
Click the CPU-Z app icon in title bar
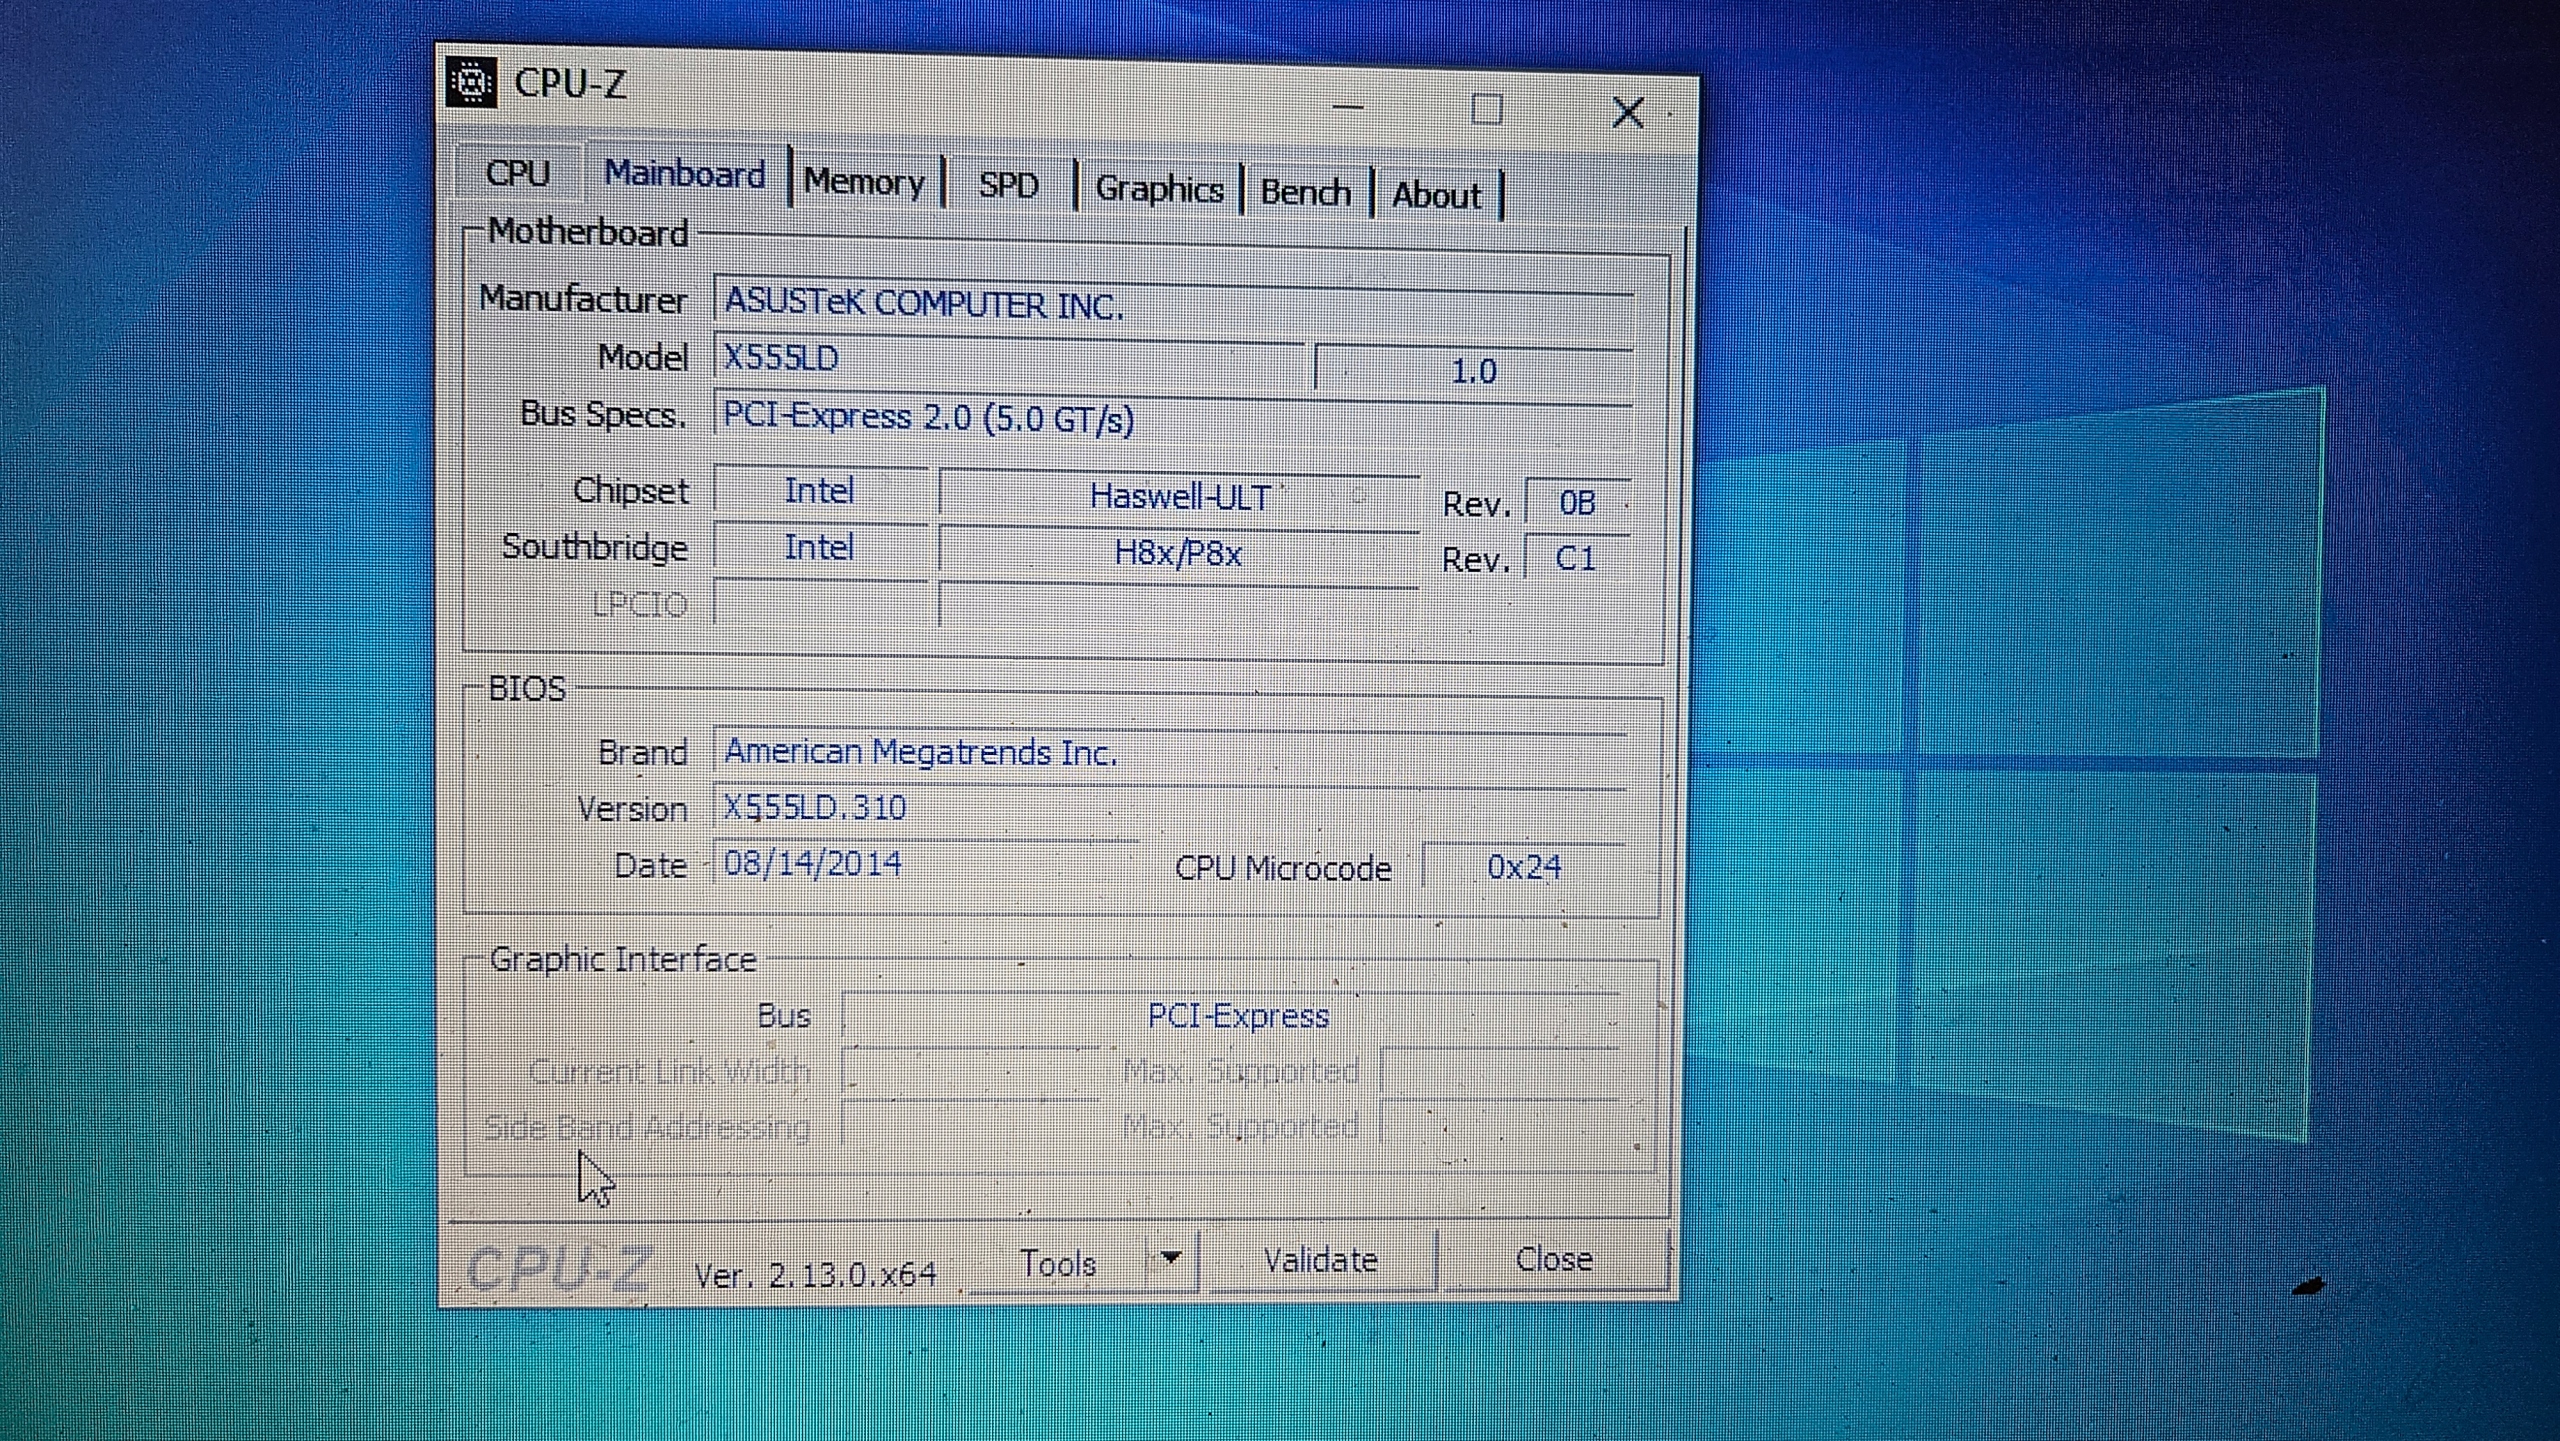tap(471, 82)
